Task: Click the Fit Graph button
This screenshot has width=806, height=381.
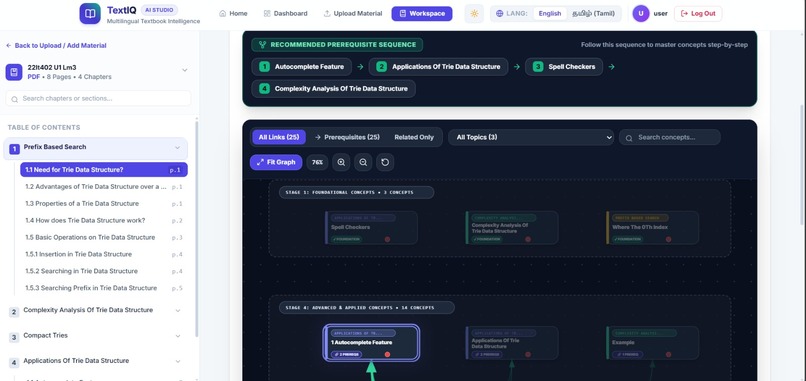Action: tap(276, 162)
